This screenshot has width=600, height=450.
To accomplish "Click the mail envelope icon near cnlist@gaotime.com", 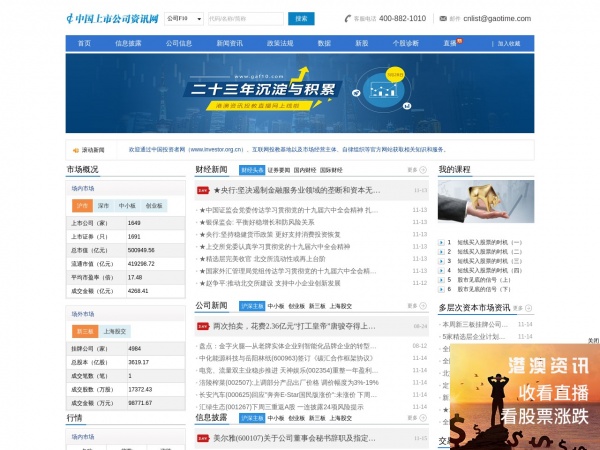I will pos(443,18).
